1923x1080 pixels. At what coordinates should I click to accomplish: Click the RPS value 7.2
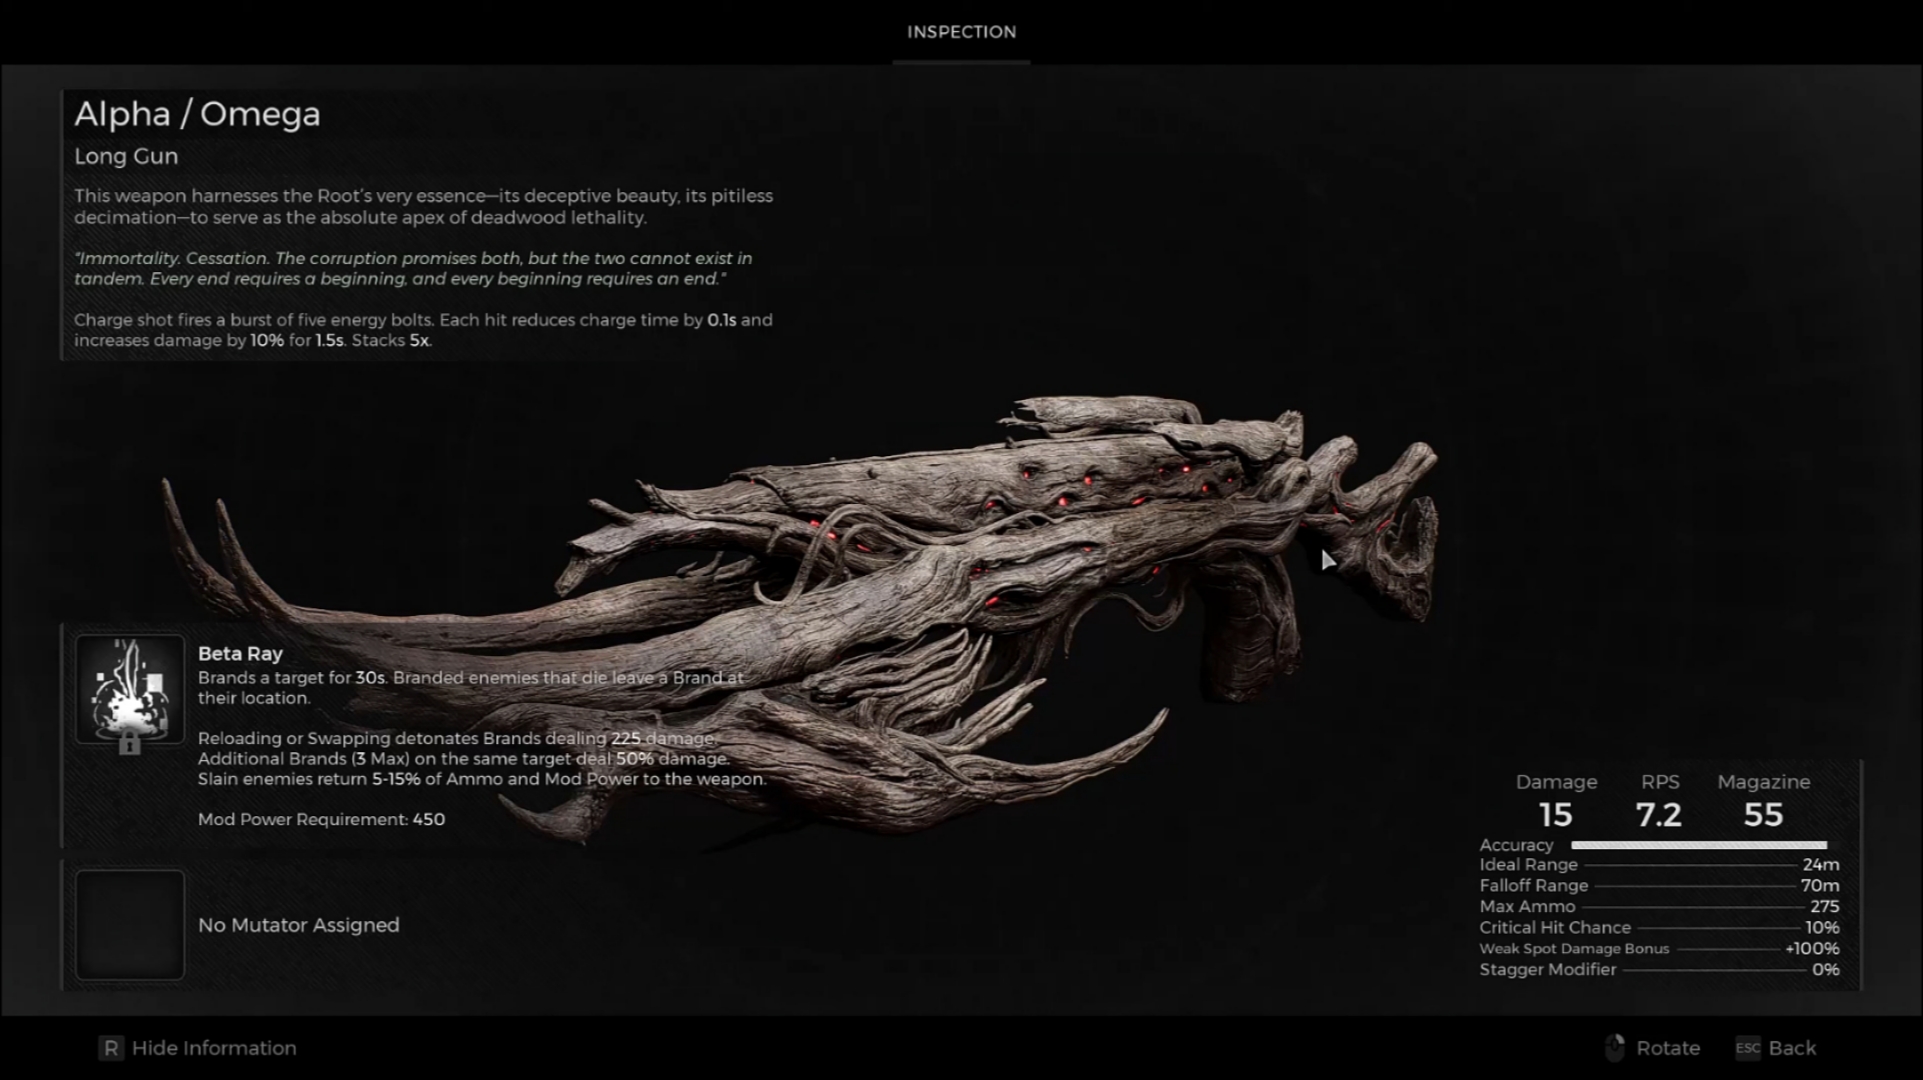pyautogui.click(x=1658, y=815)
